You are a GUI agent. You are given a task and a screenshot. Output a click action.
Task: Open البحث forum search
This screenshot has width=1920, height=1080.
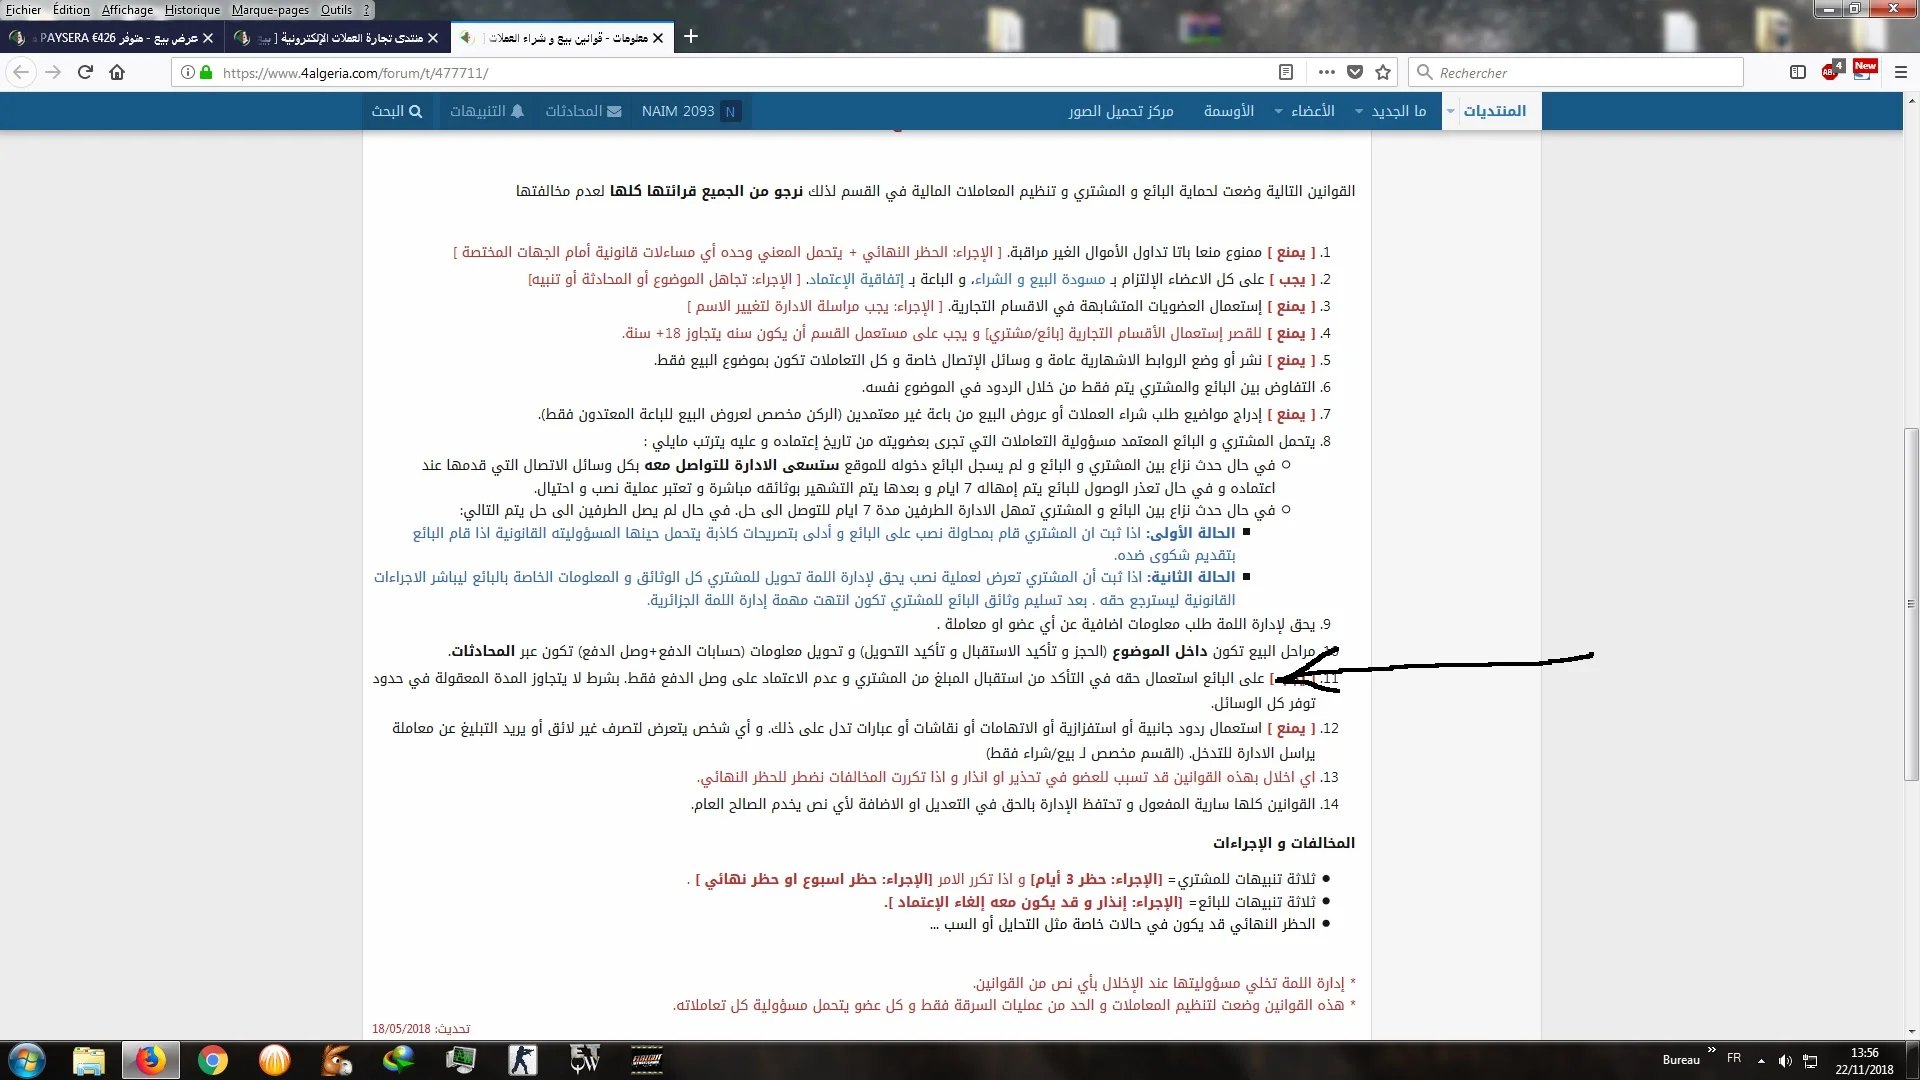pyautogui.click(x=397, y=111)
